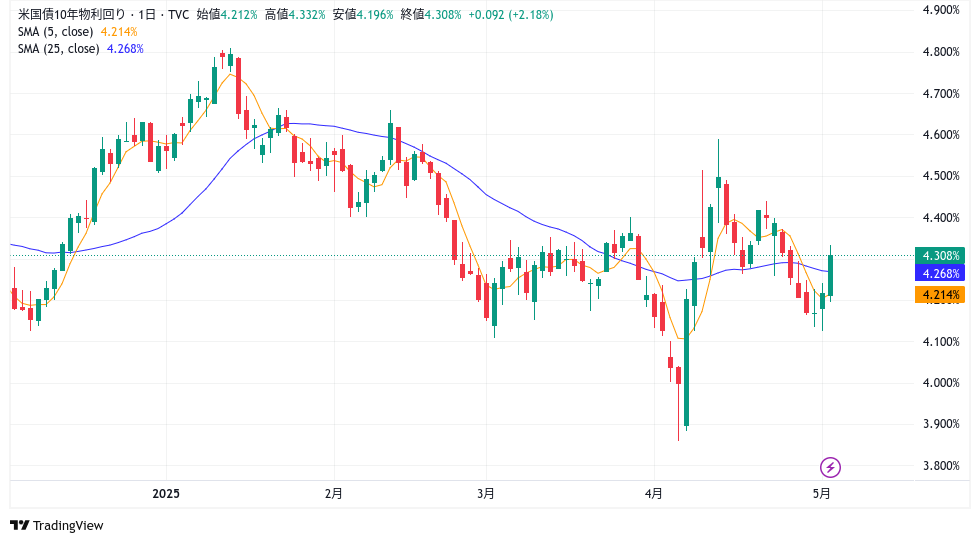The height and width of the screenshot is (543, 980).
Task: Click the 2025 date axis label
Action: coord(166,494)
